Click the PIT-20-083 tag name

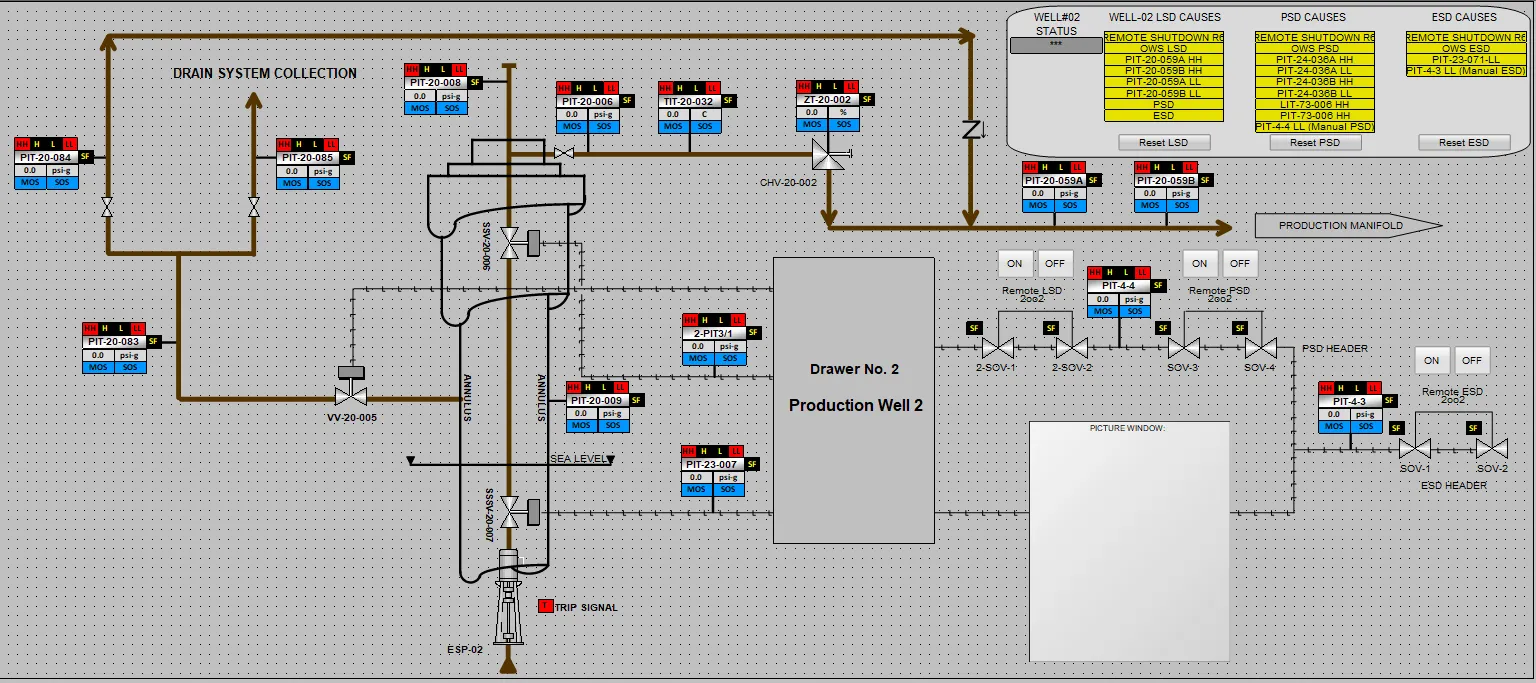point(114,342)
